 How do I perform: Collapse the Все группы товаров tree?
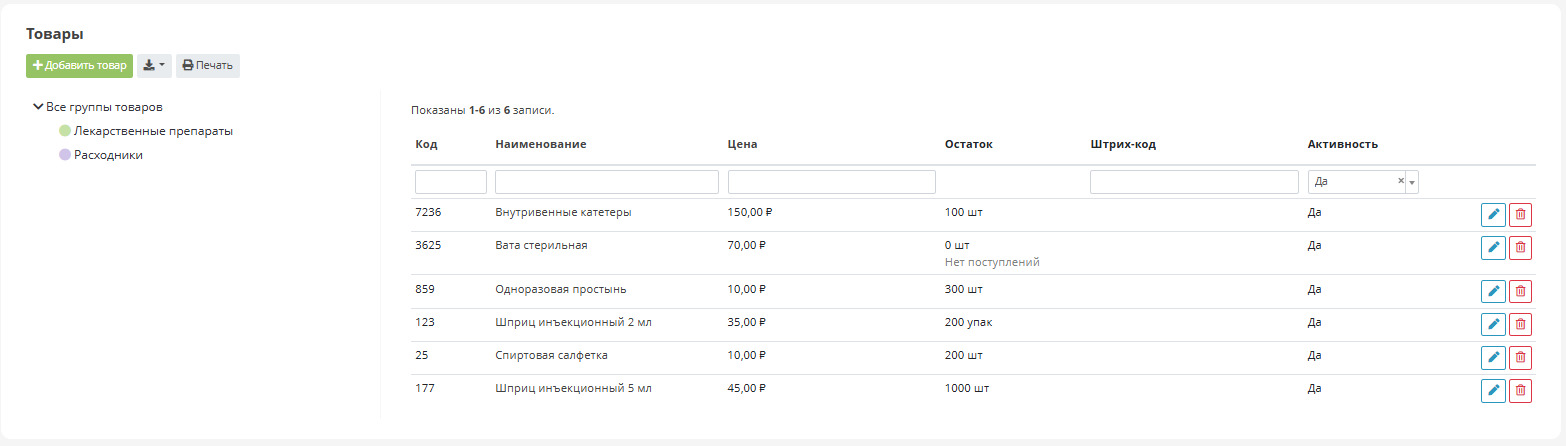(x=38, y=107)
